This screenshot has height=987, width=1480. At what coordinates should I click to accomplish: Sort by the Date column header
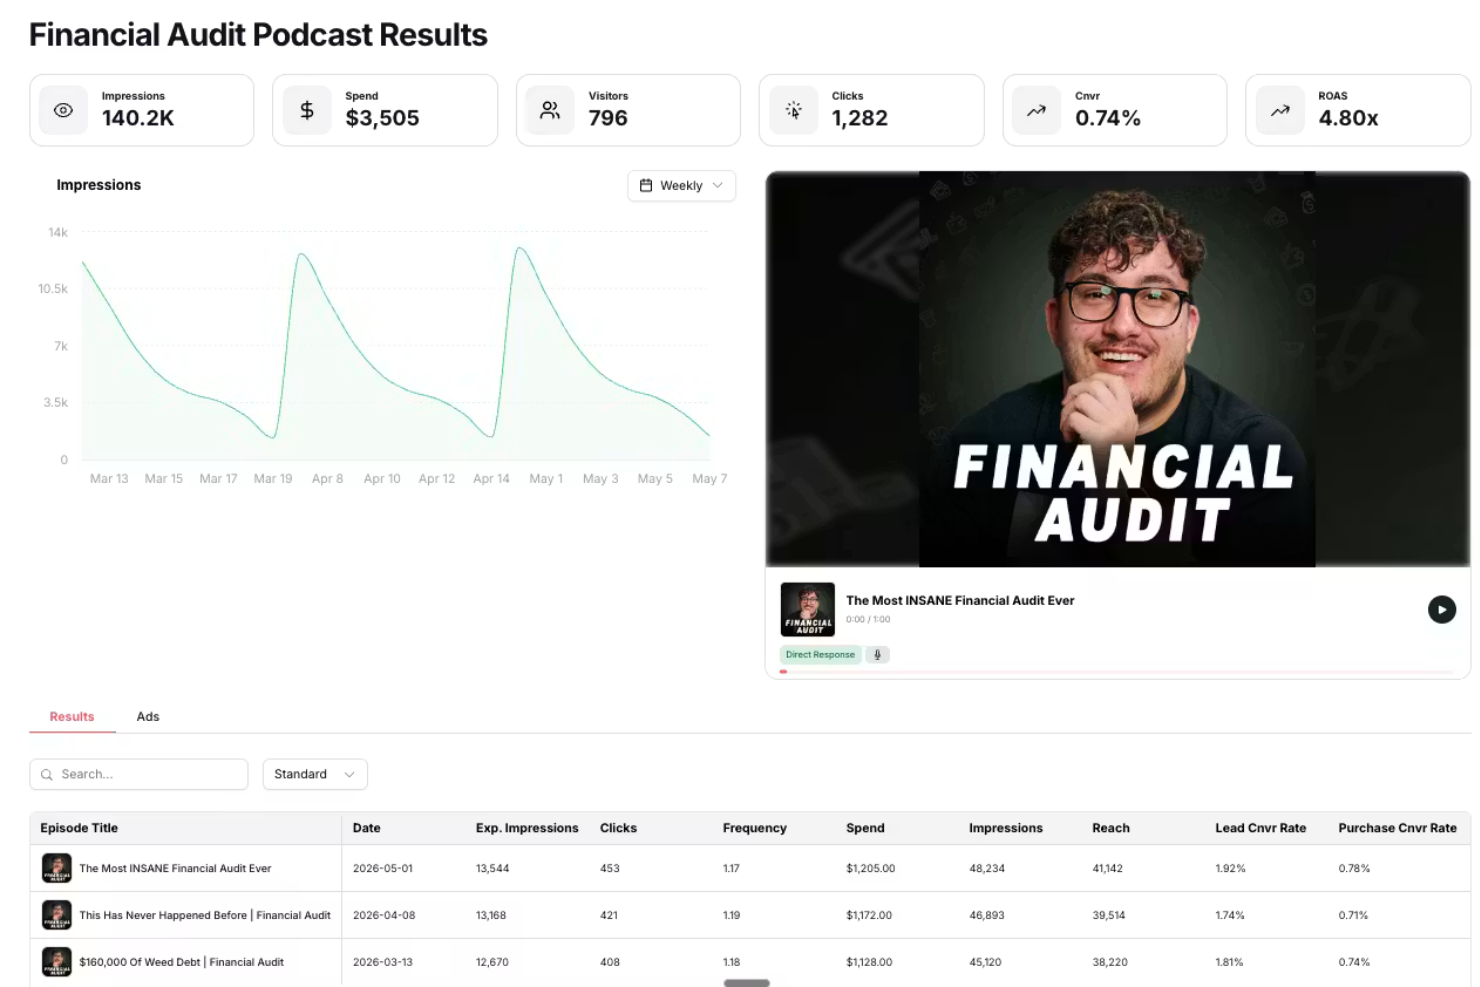point(367,828)
